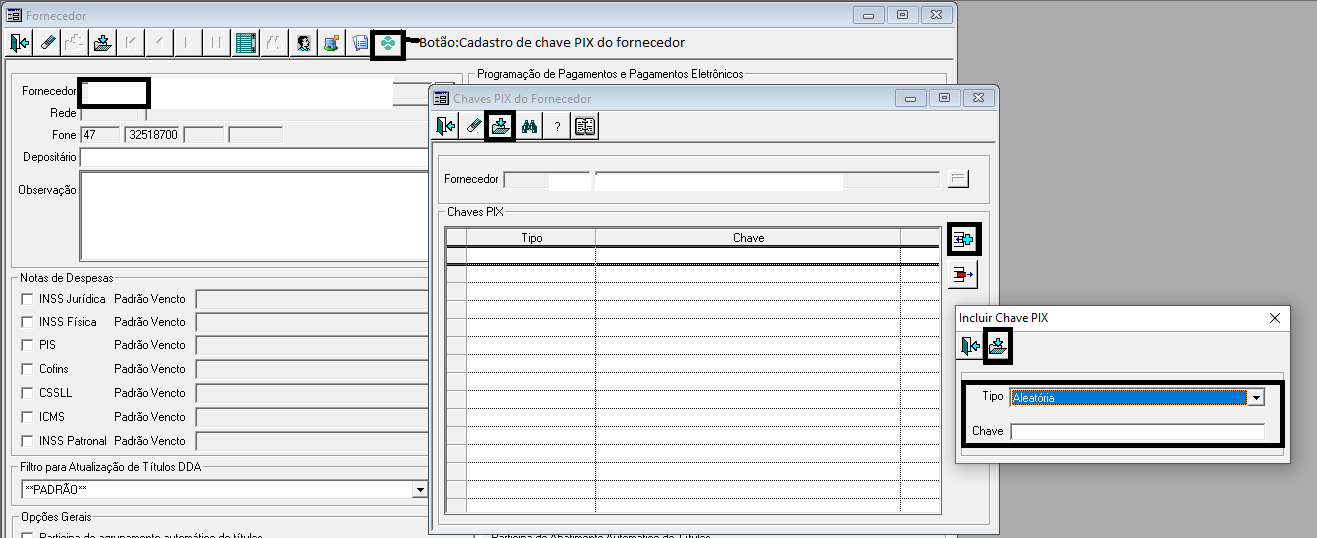The image size is (1317, 538).
Task: Toggle the INSS Física checkbox
Action: pyautogui.click(x=27, y=322)
